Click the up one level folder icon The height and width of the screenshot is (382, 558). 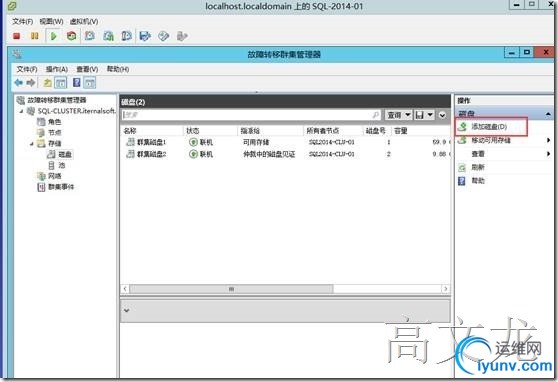pos(47,83)
